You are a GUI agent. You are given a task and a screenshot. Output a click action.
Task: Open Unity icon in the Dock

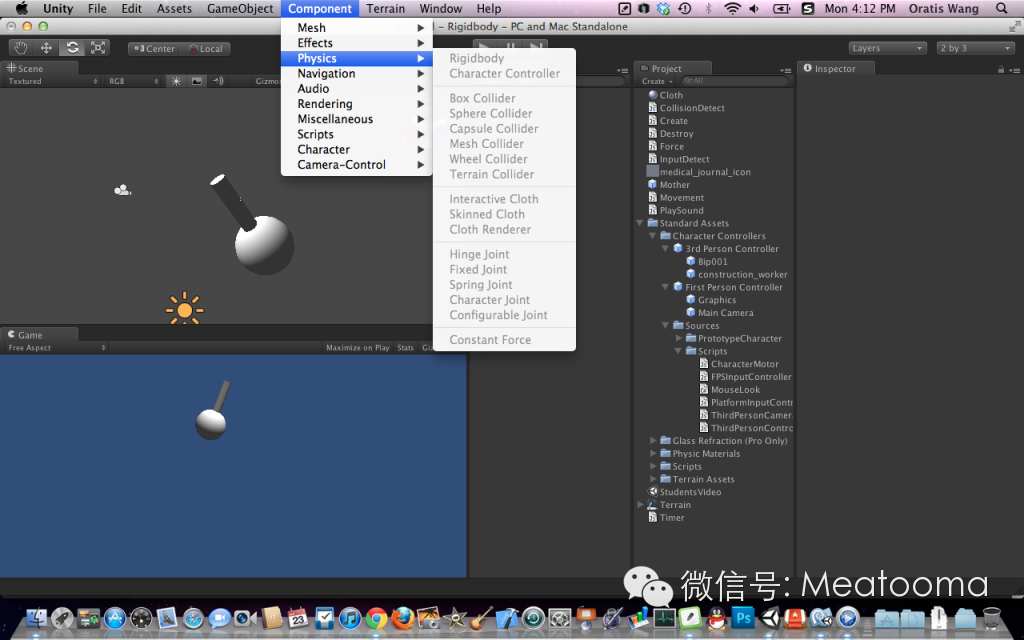click(769, 617)
